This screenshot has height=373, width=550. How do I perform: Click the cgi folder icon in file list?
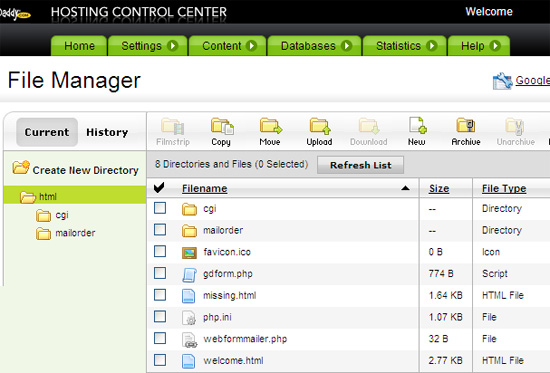tap(189, 209)
